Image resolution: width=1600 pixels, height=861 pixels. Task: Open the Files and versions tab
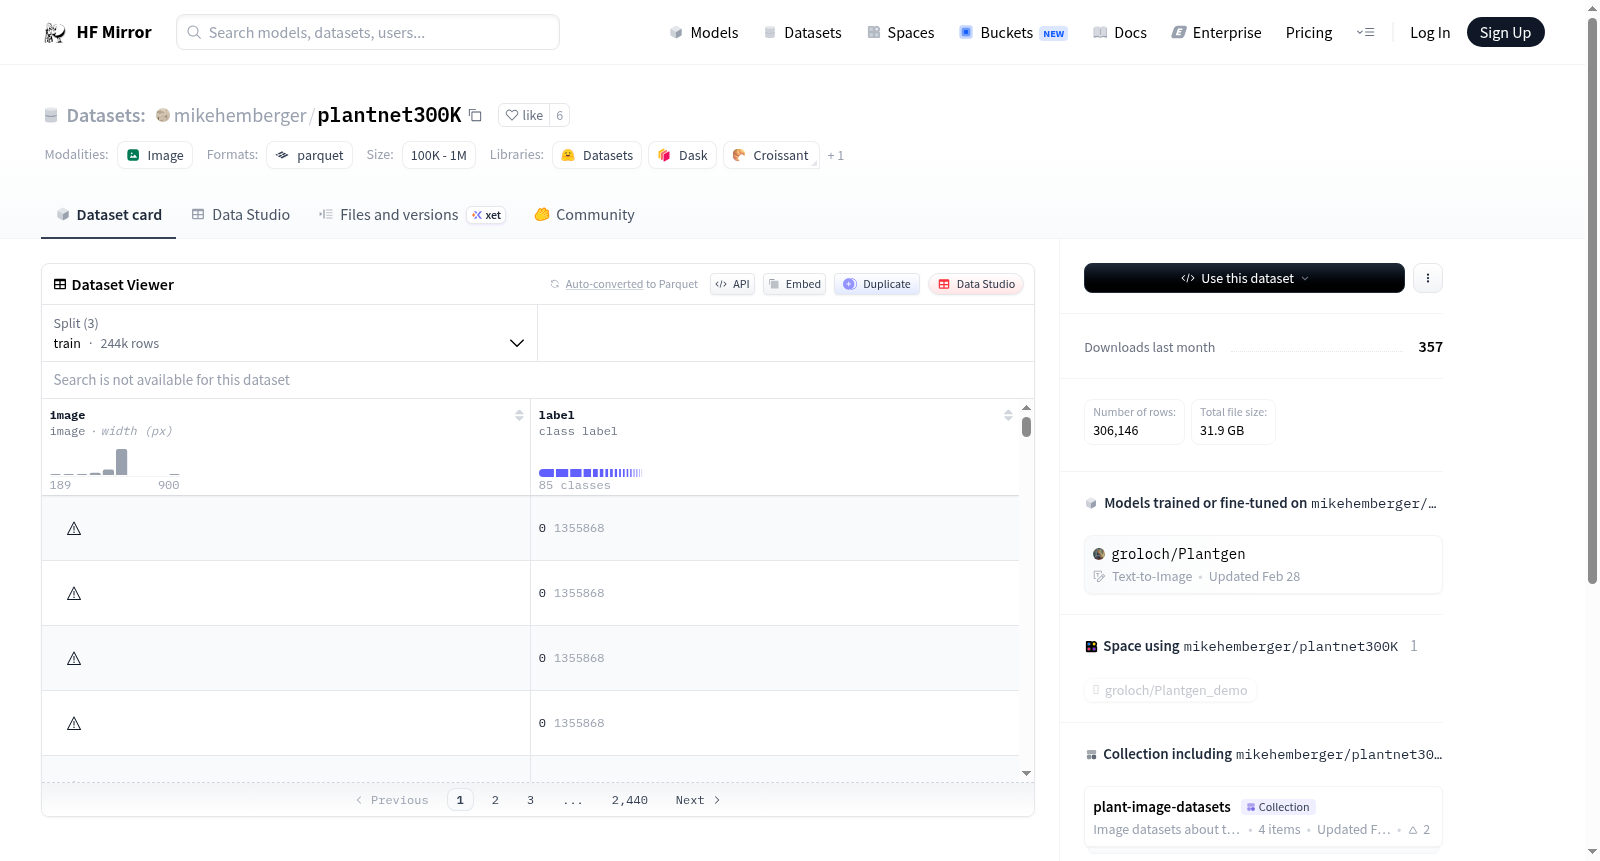pos(412,215)
